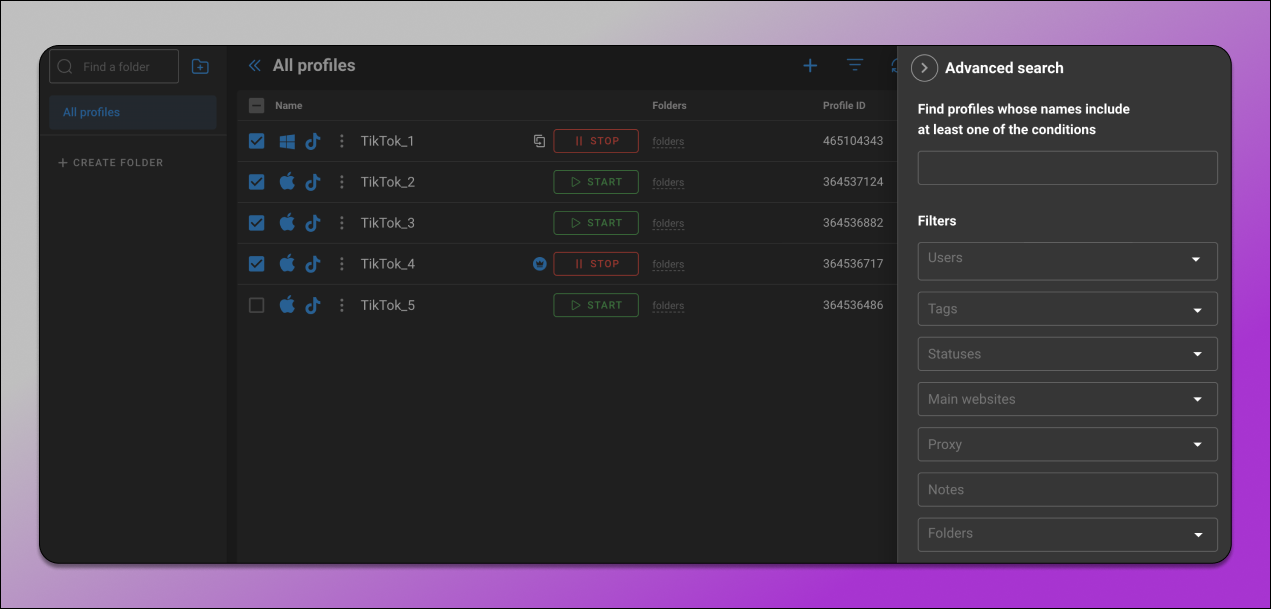Open three-dot menu for TikTok_4
1271x609 pixels.
pyautogui.click(x=341, y=264)
